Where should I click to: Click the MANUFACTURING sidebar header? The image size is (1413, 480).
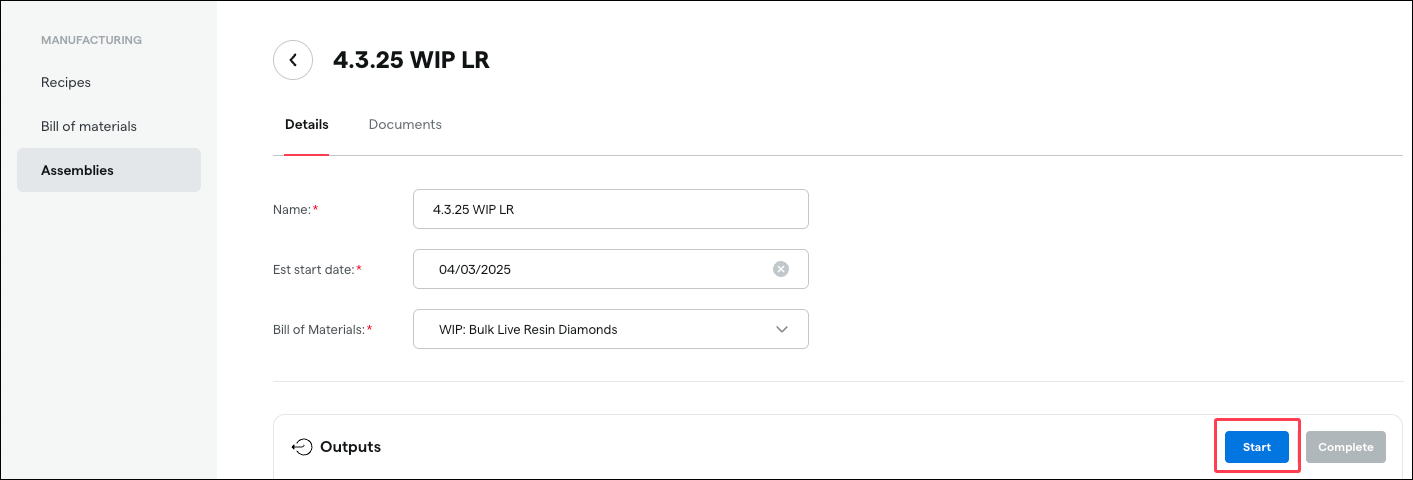[91, 41]
